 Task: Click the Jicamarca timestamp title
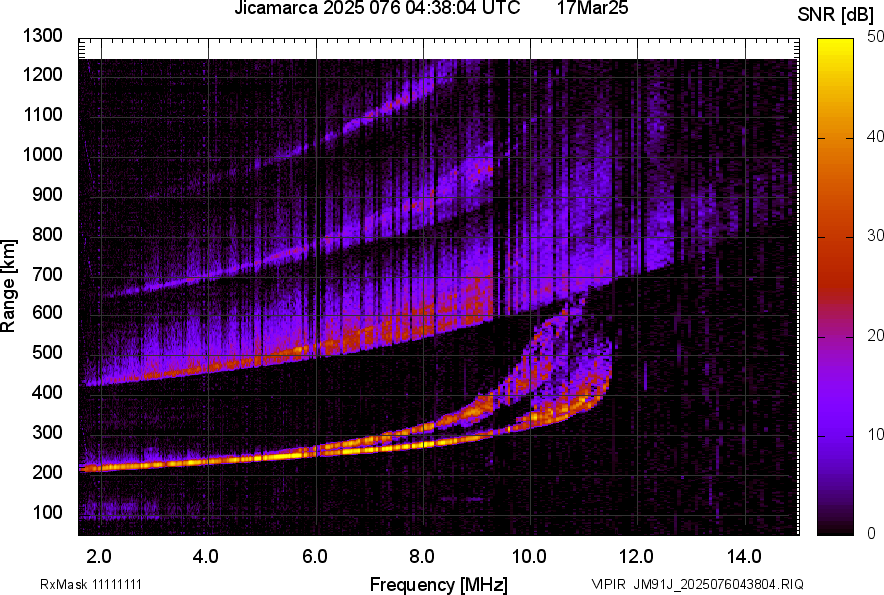(x=377, y=8)
